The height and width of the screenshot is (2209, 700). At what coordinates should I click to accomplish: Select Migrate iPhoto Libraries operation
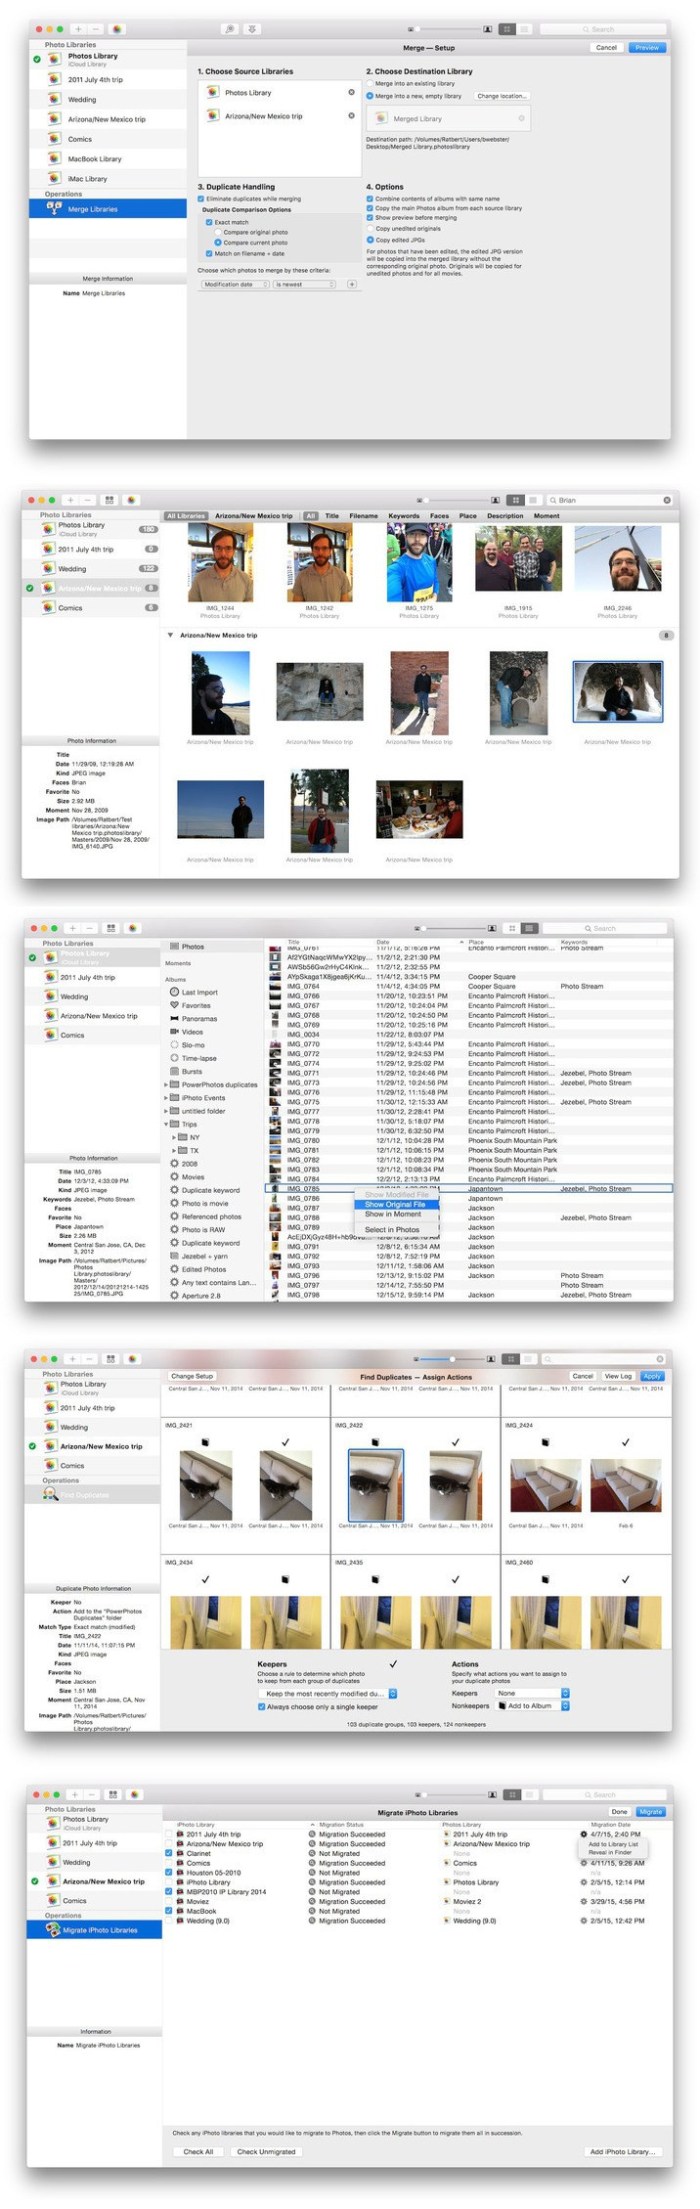(x=99, y=1930)
